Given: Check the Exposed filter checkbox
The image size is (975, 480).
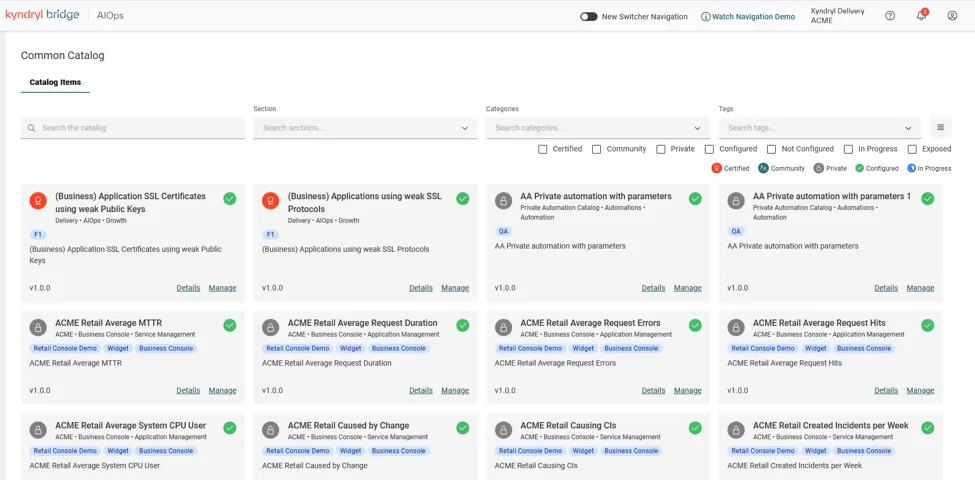Looking at the screenshot, I should click(912, 149).
